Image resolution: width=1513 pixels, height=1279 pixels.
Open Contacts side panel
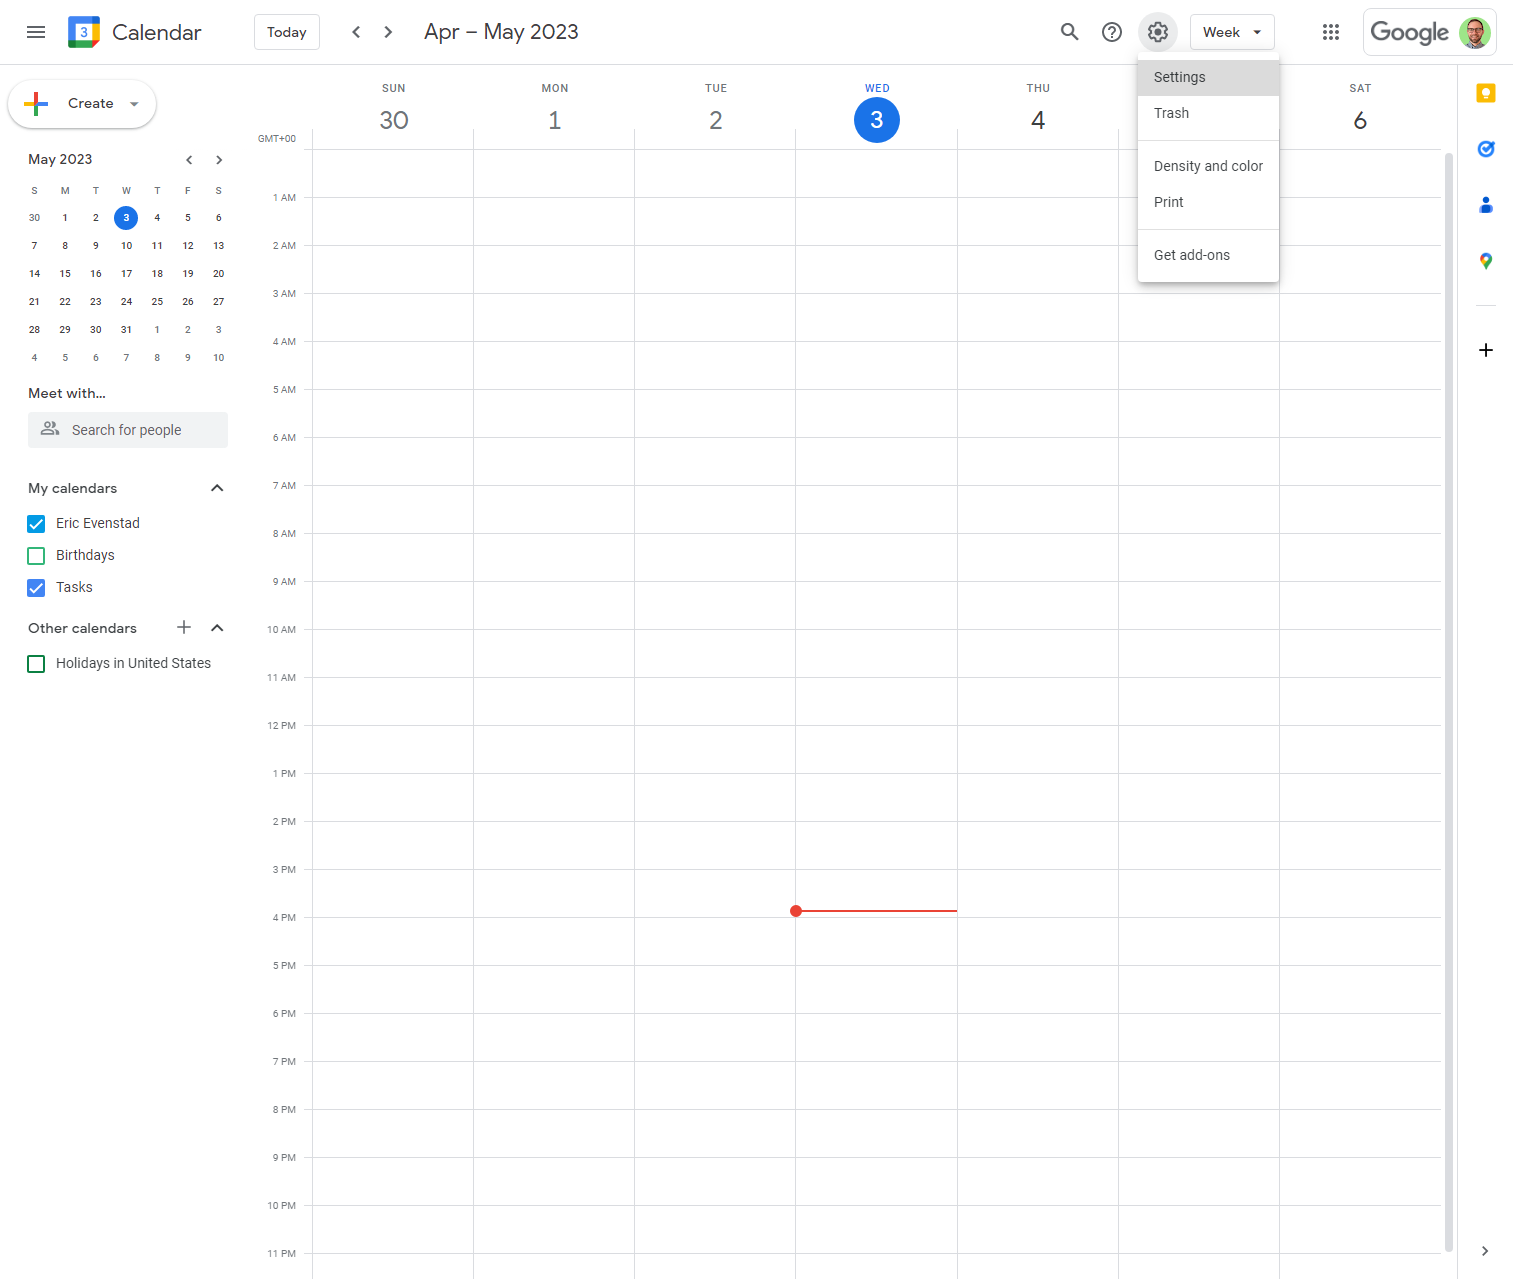(1486, 205)
